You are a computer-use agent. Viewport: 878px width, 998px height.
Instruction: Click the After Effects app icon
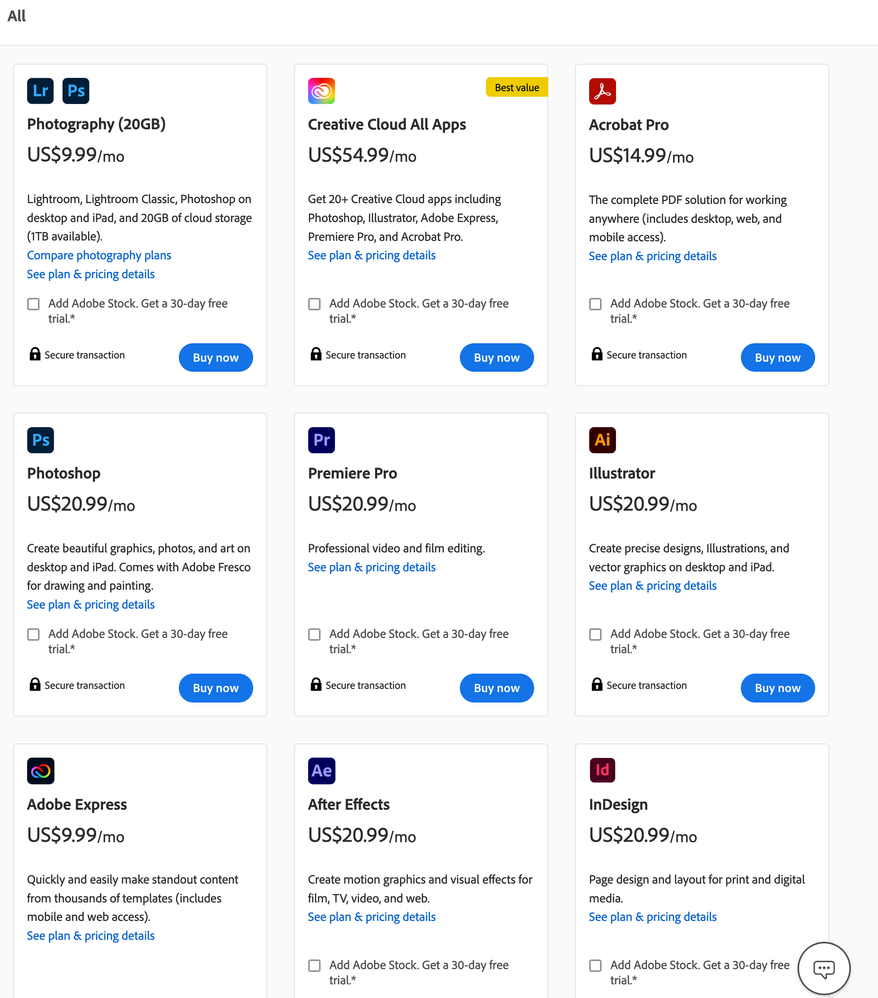pyautogui.click(x=321, y=771)
